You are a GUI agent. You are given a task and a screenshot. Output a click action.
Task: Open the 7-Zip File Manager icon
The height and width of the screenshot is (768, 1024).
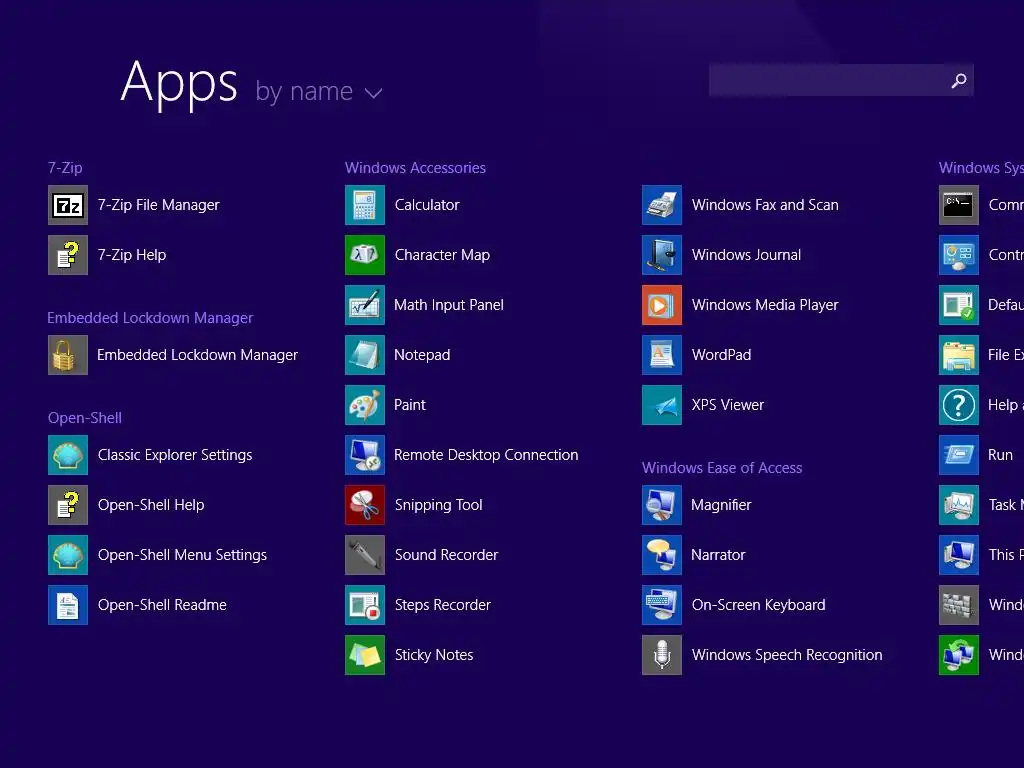68,205
